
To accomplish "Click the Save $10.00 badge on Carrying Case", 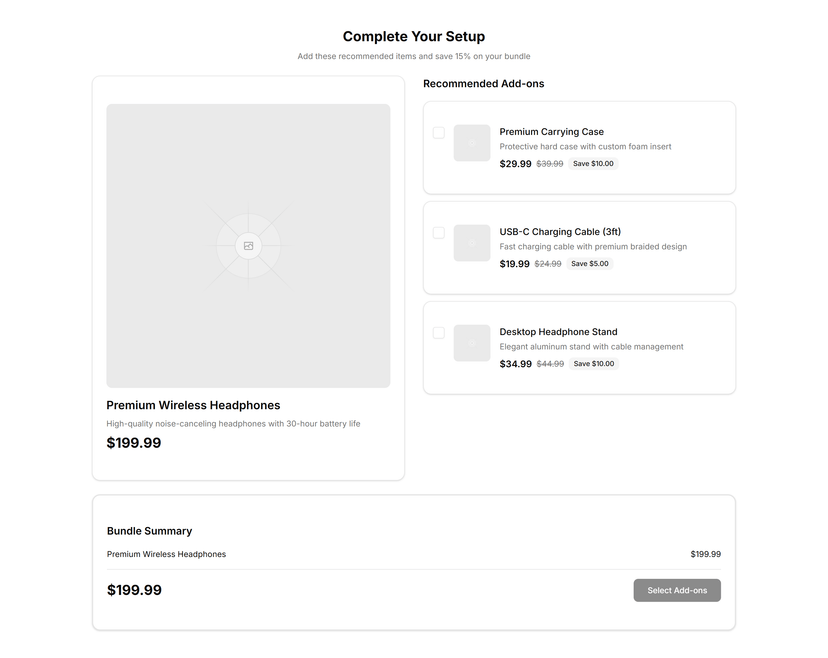I will (593, 164).
